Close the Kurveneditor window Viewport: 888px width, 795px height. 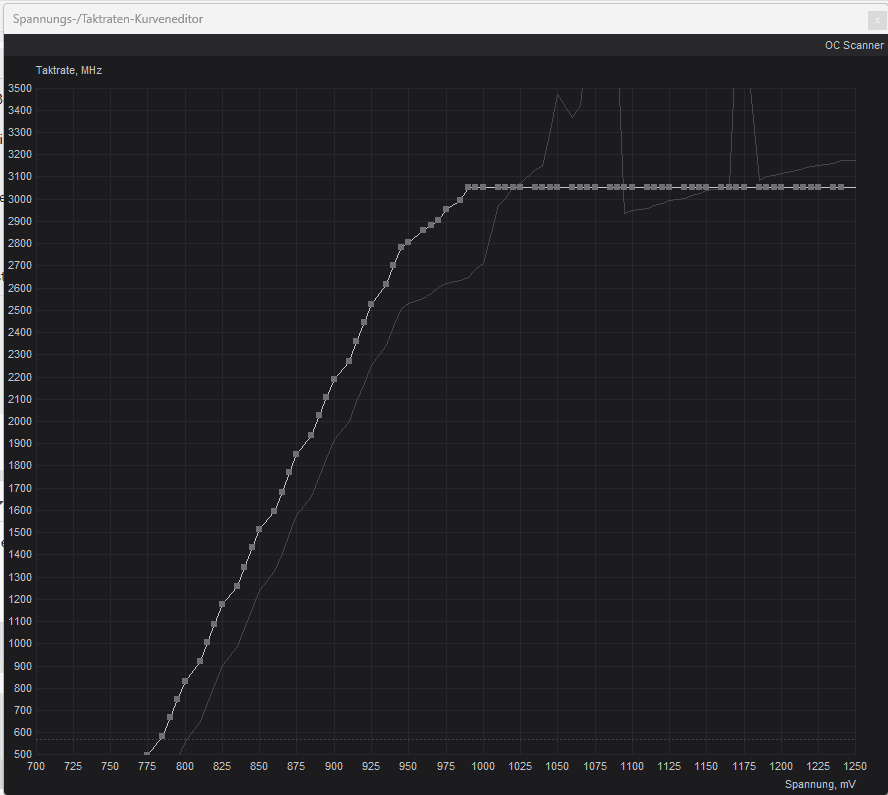tap(877, 20)
